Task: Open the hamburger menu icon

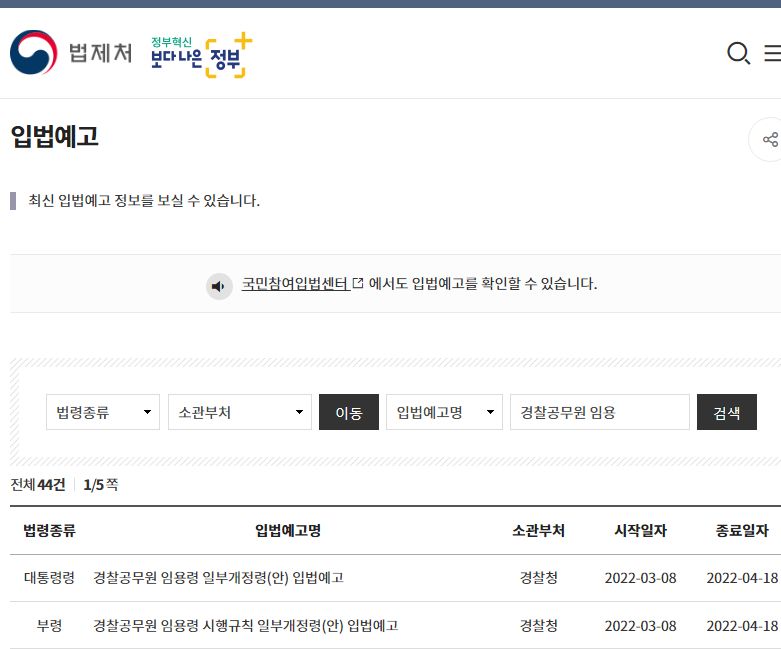Action: [x=773, y=53]
